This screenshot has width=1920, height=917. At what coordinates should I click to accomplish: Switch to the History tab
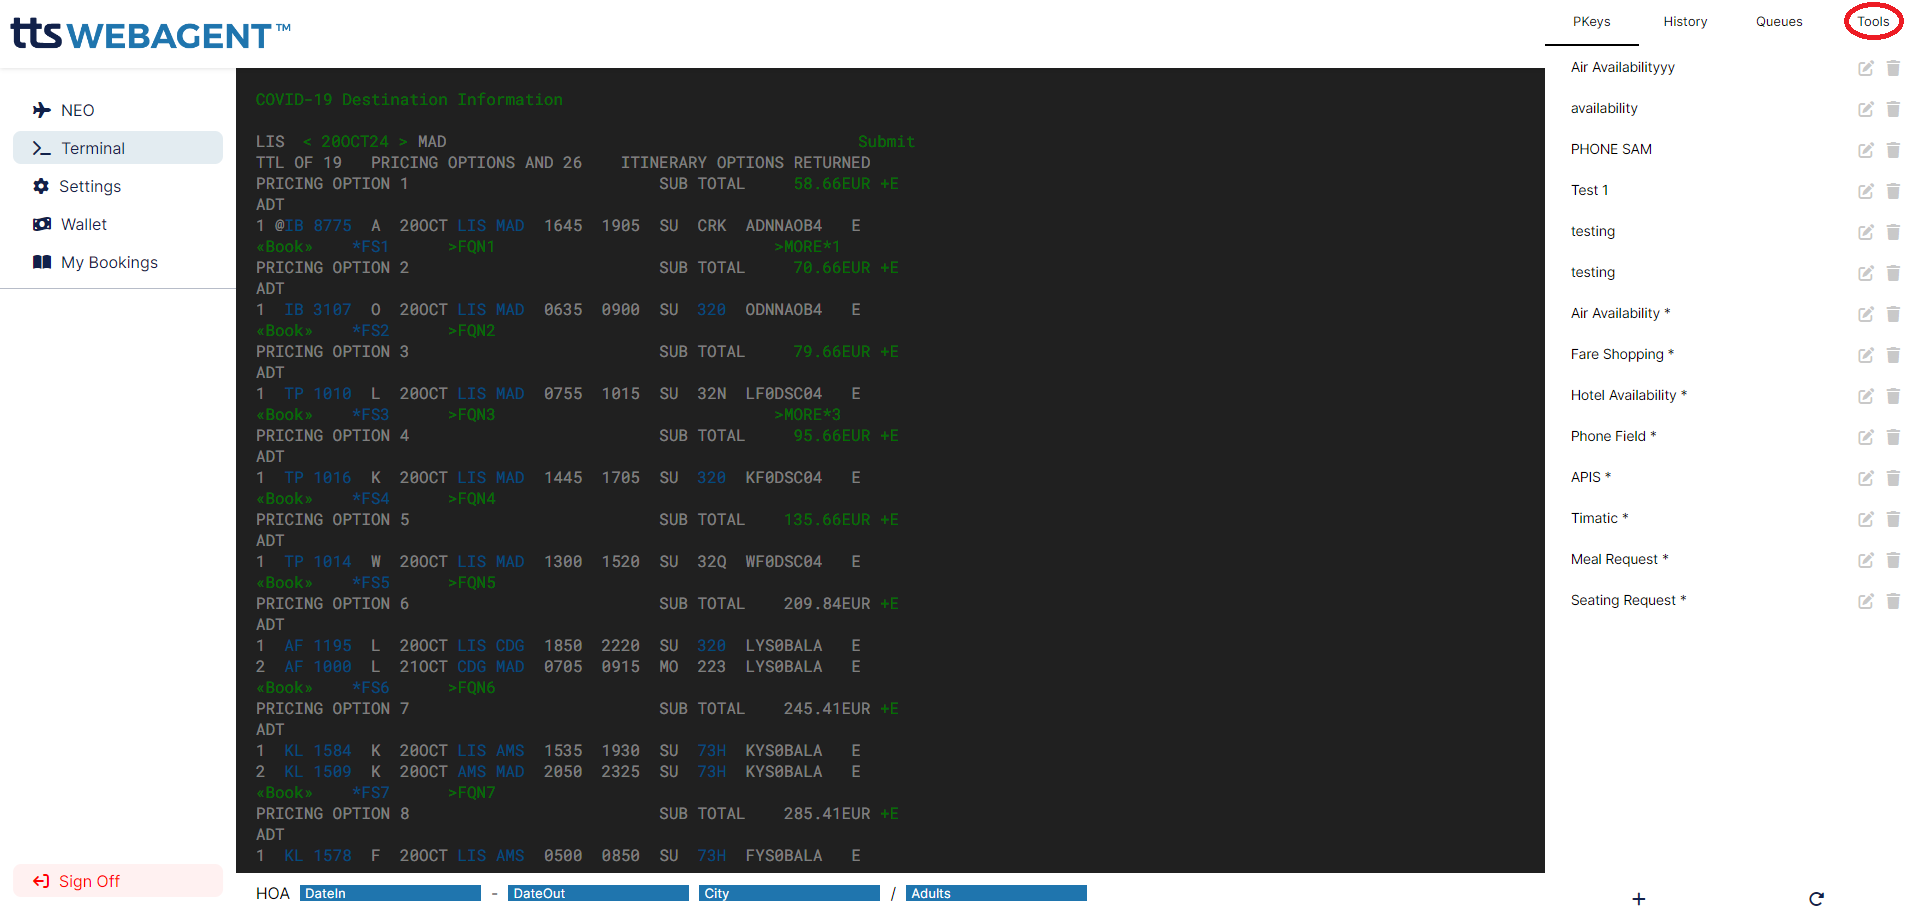pyautogui.click(x=1685, y=22)
